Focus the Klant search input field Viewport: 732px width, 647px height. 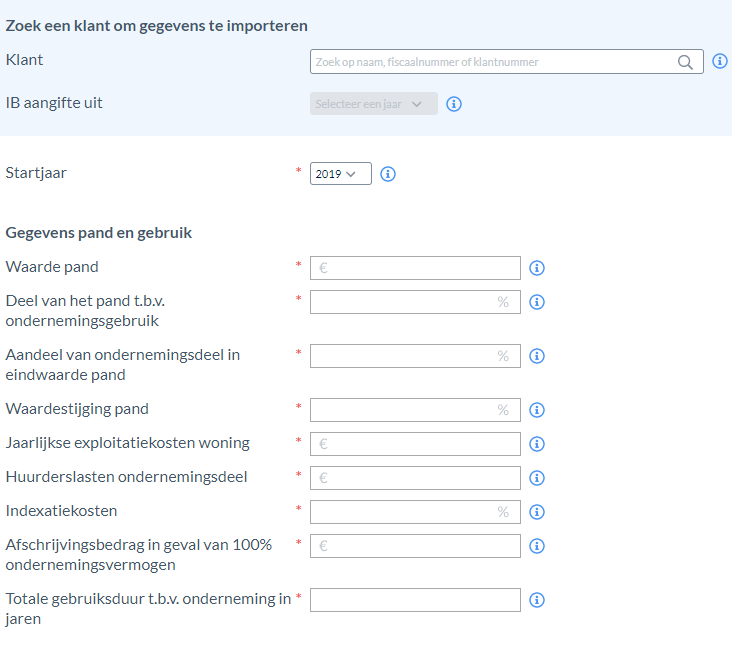tap(507, 62)
